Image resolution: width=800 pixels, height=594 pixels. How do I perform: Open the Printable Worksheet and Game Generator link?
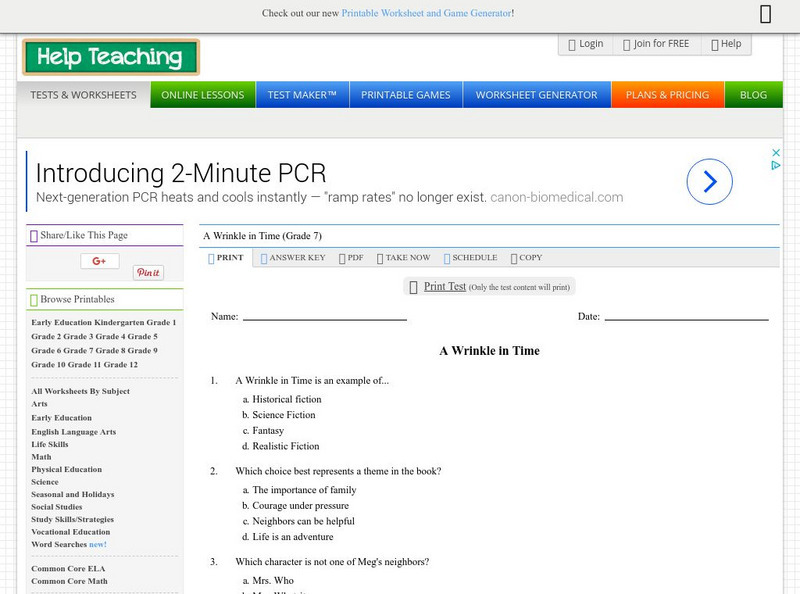tap(427, 13)
